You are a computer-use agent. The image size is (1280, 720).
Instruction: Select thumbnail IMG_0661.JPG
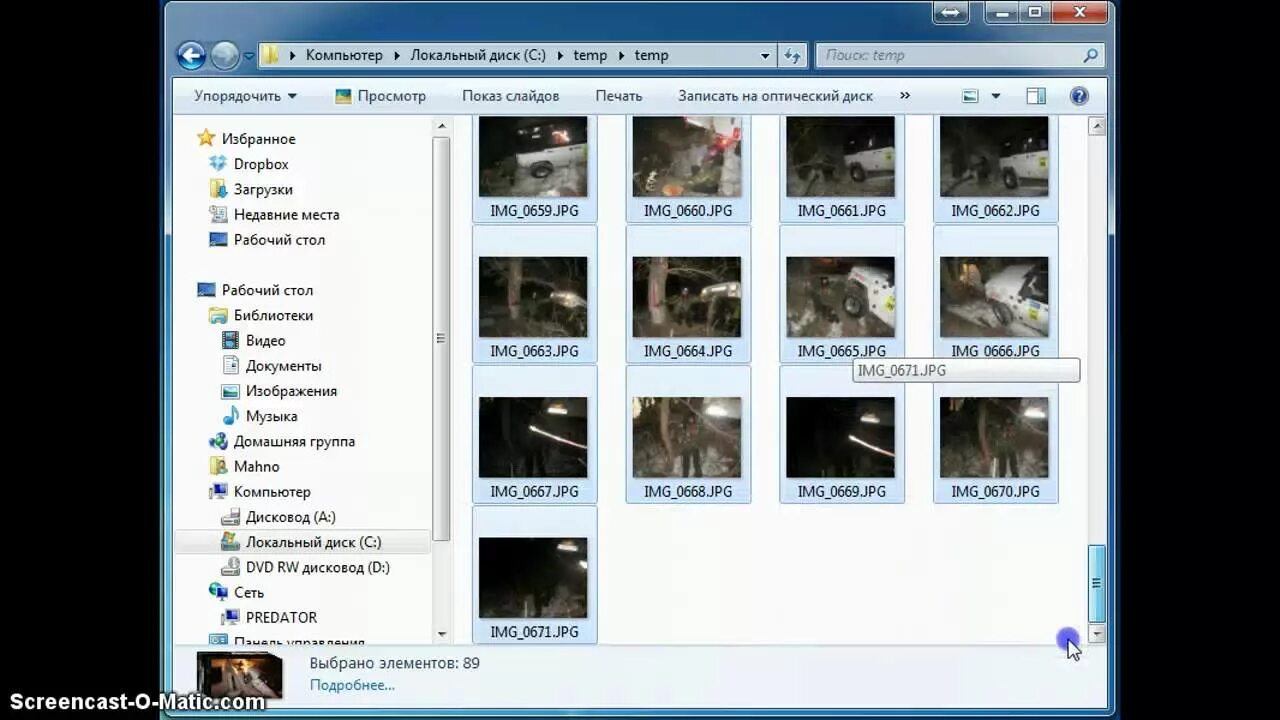click(842, 167)
